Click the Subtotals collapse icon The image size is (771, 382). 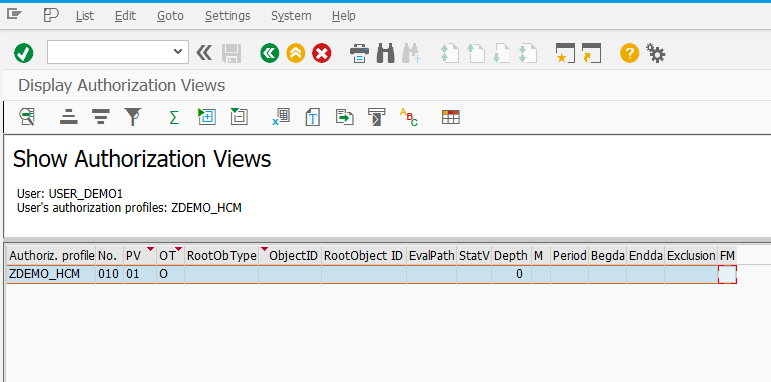click(x=239, y=117)
